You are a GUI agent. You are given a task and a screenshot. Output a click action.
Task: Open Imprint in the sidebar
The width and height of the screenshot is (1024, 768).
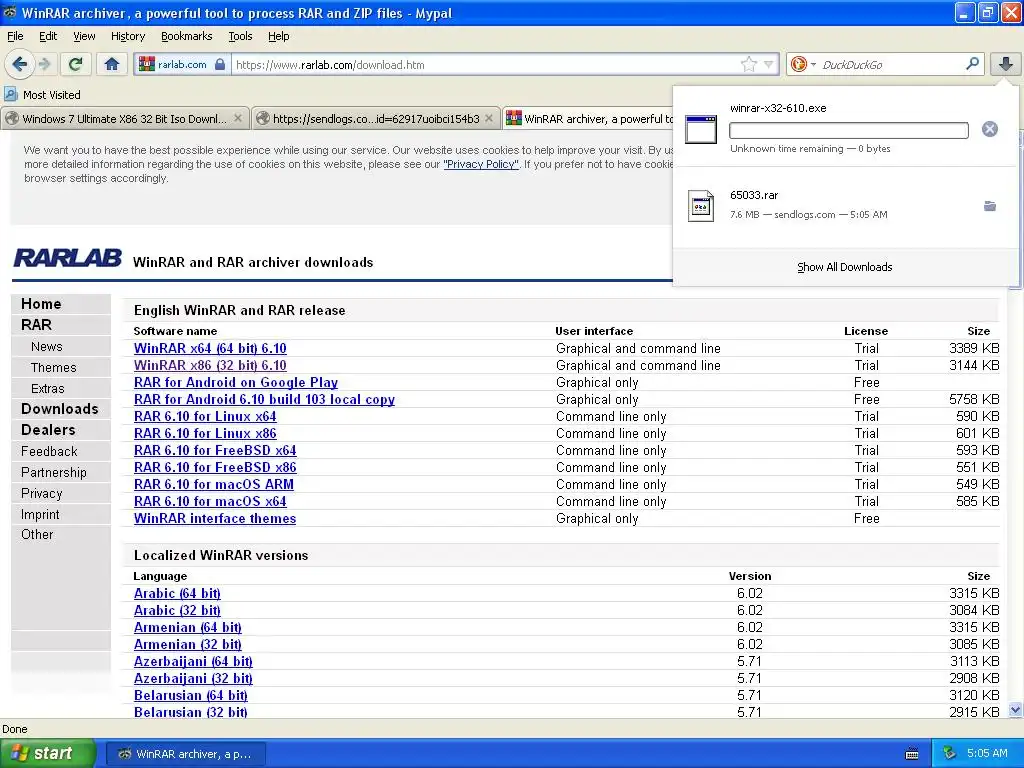coord(40,514)
